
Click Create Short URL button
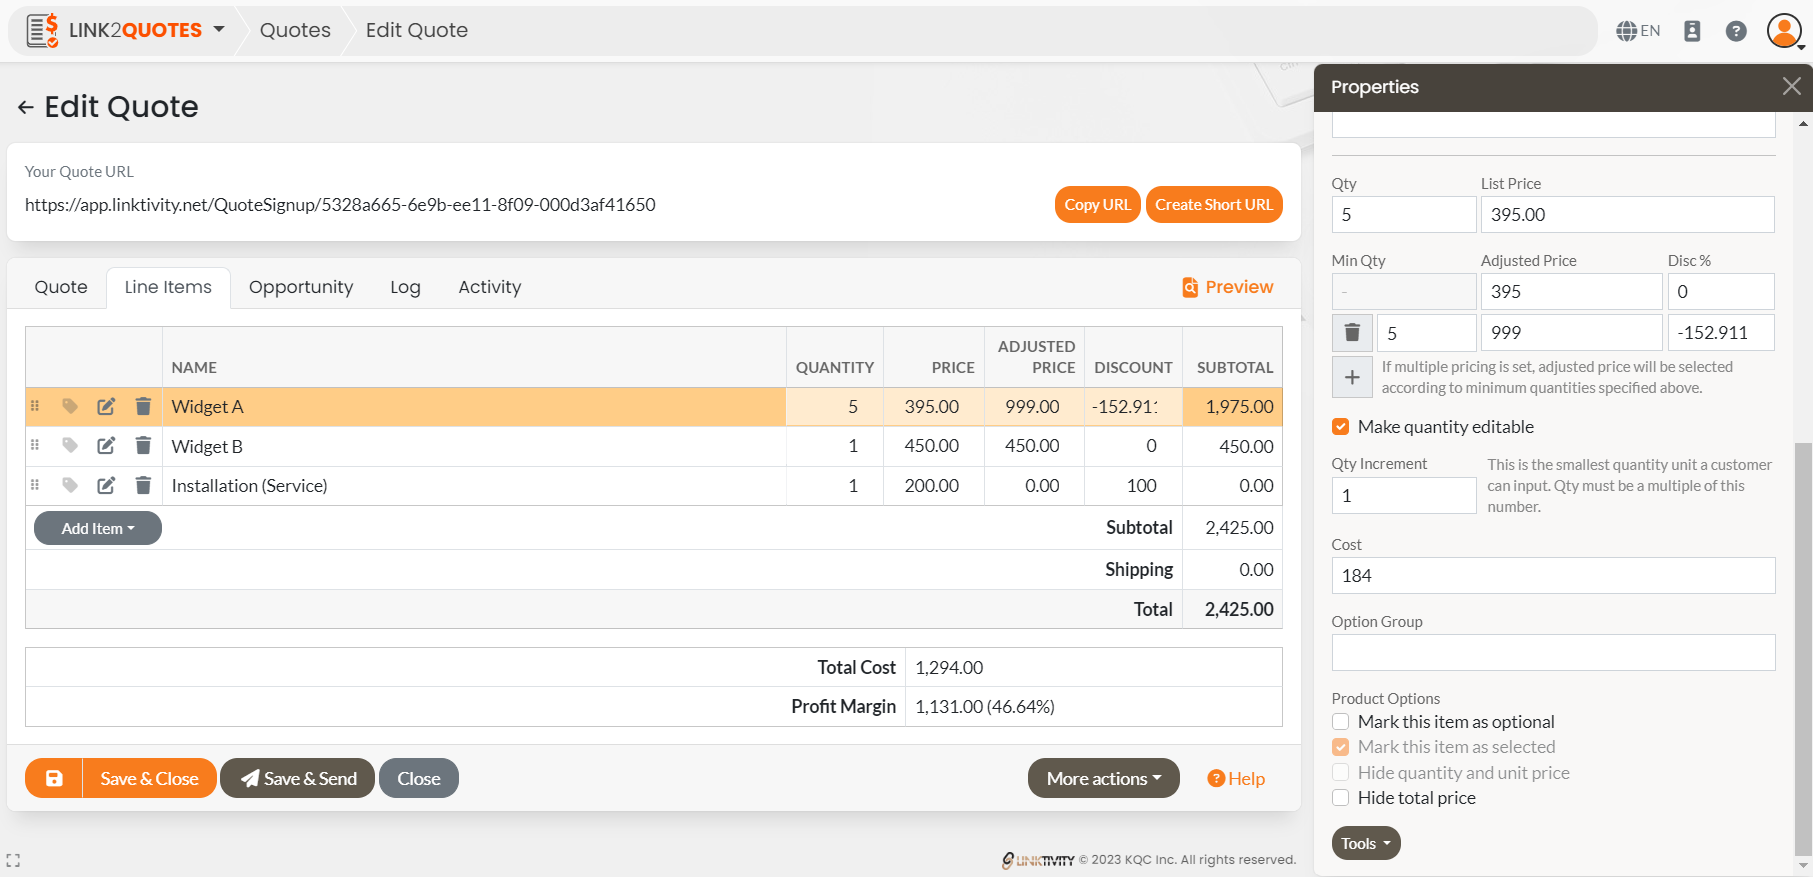pyautogui.click(x=1214, y=204)
